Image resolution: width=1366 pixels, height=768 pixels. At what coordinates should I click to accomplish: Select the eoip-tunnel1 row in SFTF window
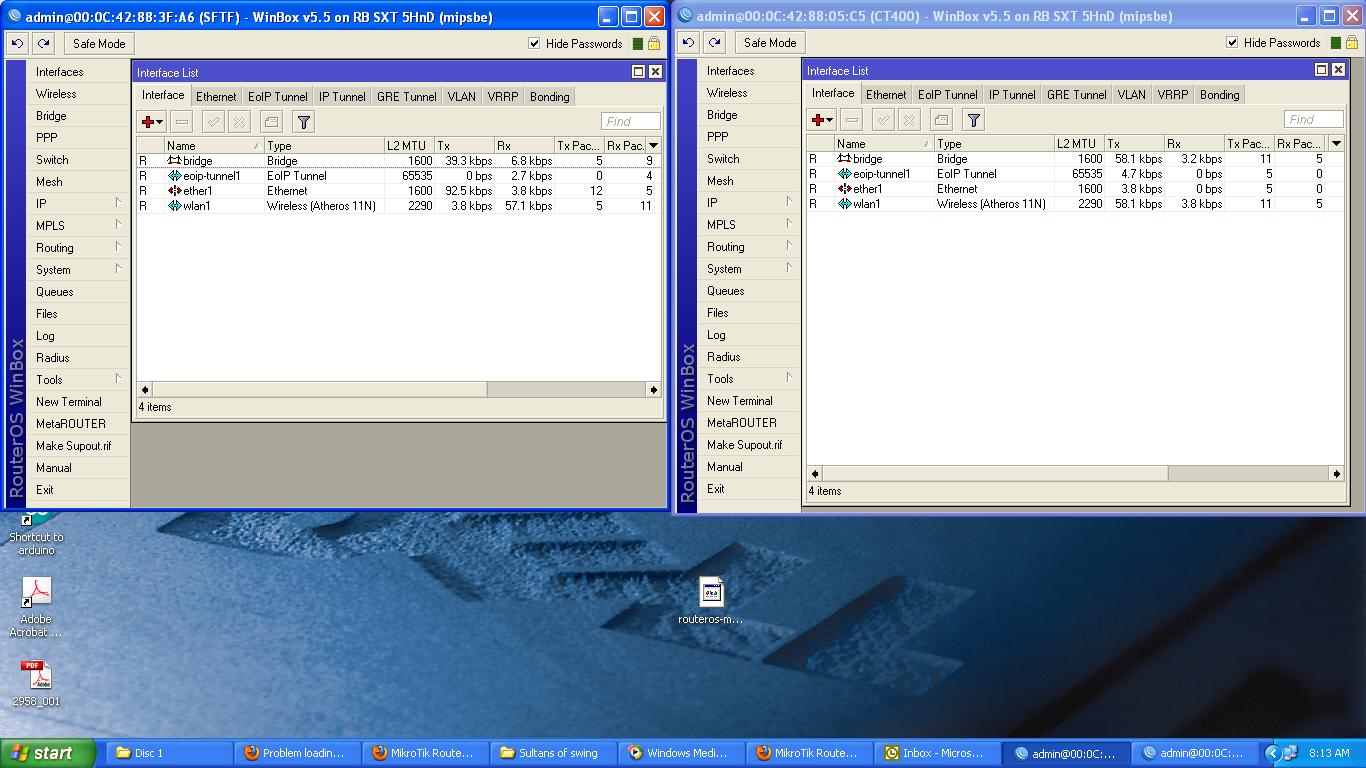point(397,176)
